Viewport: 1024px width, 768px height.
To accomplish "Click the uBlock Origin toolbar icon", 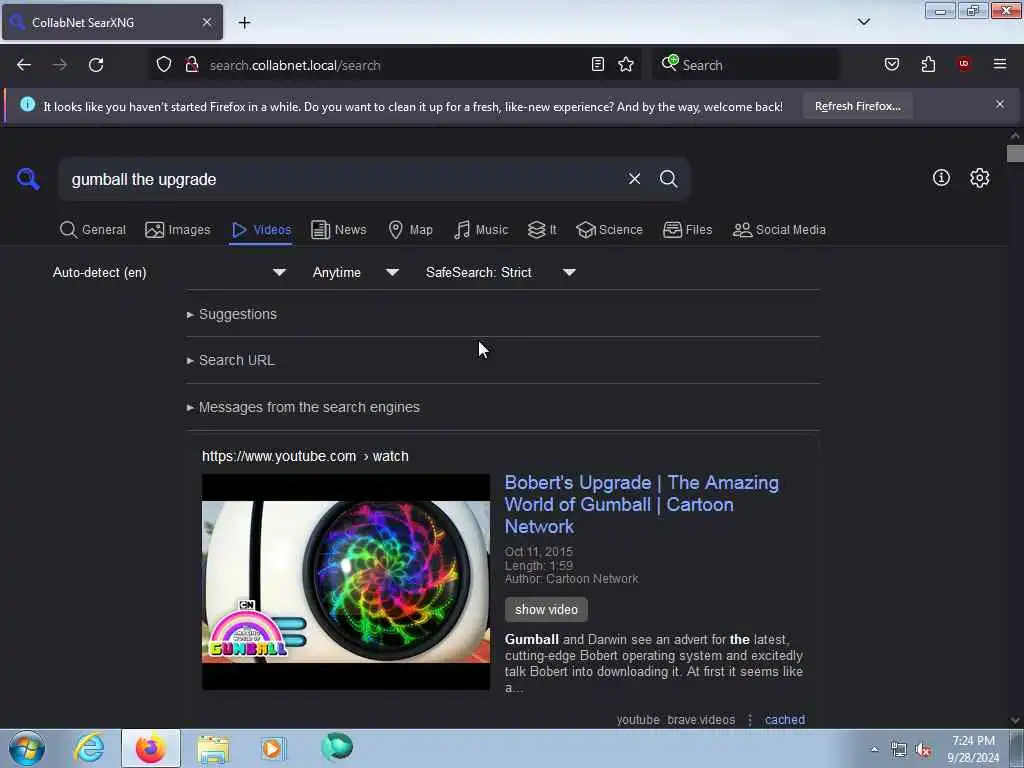I will click(964, 64).
